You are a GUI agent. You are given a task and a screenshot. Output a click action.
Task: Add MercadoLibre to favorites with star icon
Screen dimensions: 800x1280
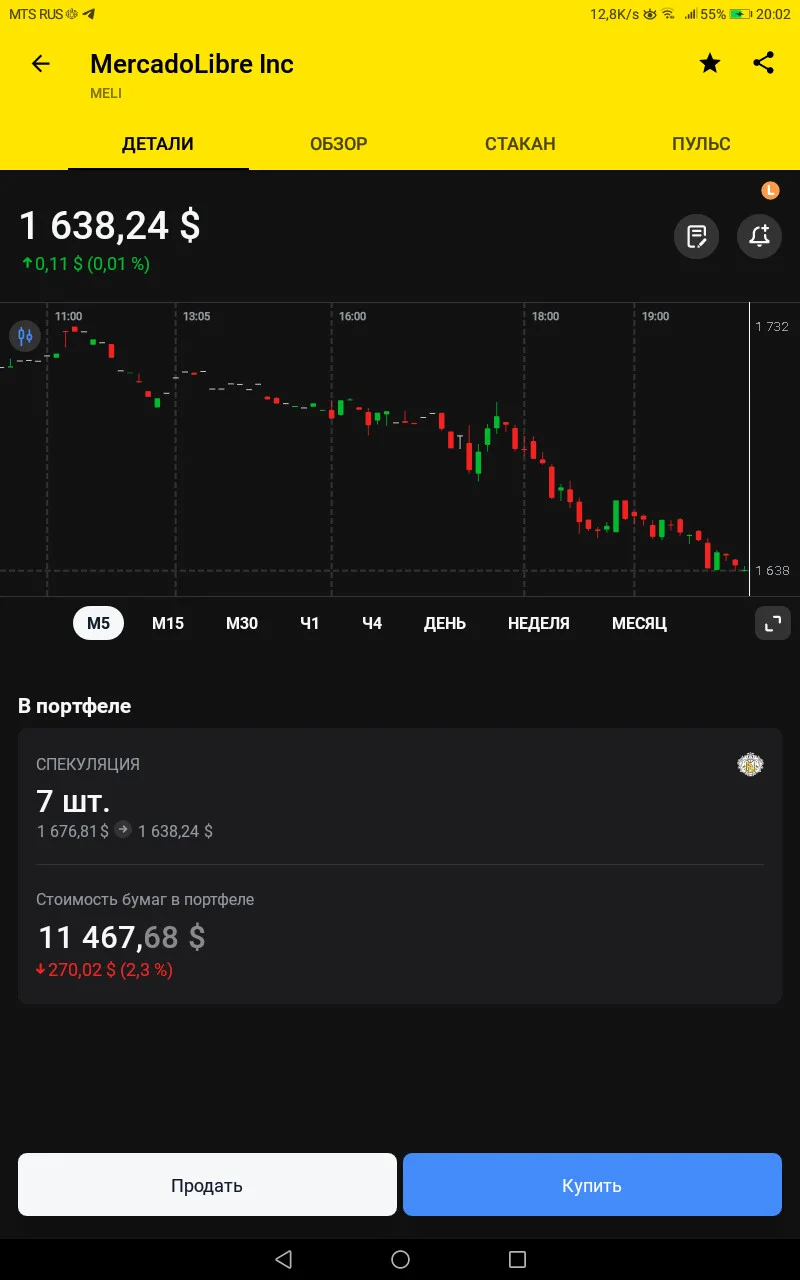(710, 64)
